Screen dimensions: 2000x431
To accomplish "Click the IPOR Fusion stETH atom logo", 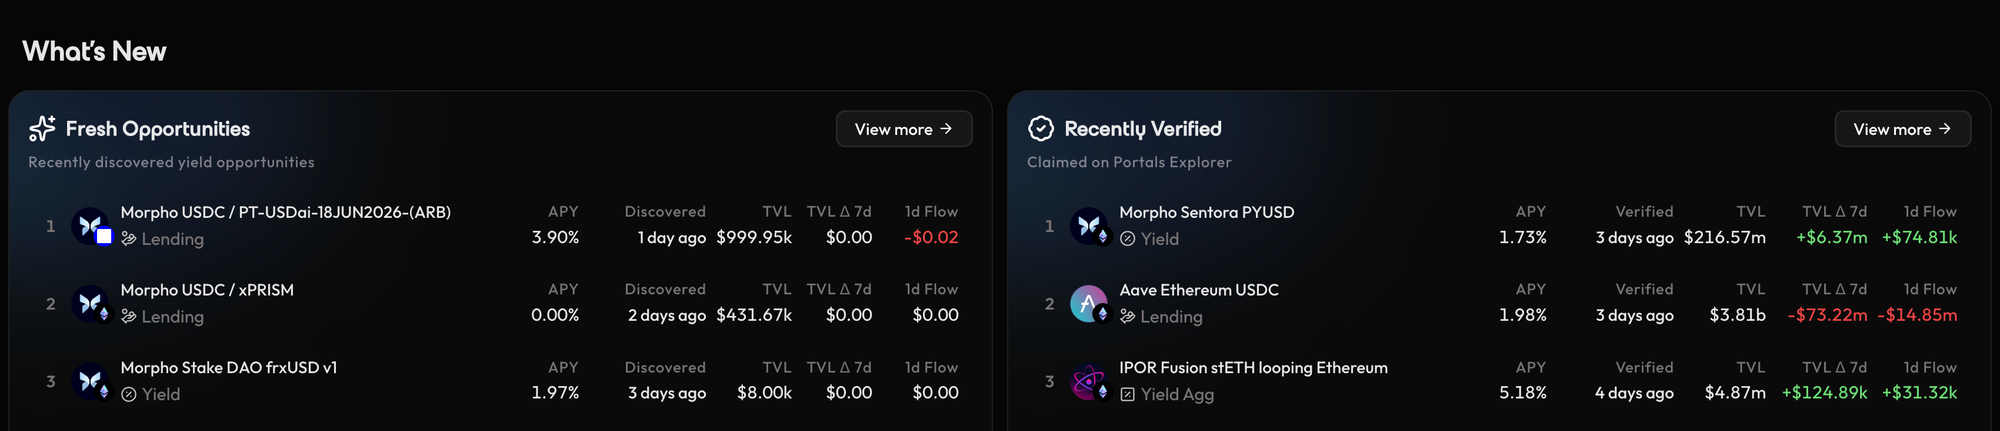I will pyautogui.click(x=1088, y=381).
